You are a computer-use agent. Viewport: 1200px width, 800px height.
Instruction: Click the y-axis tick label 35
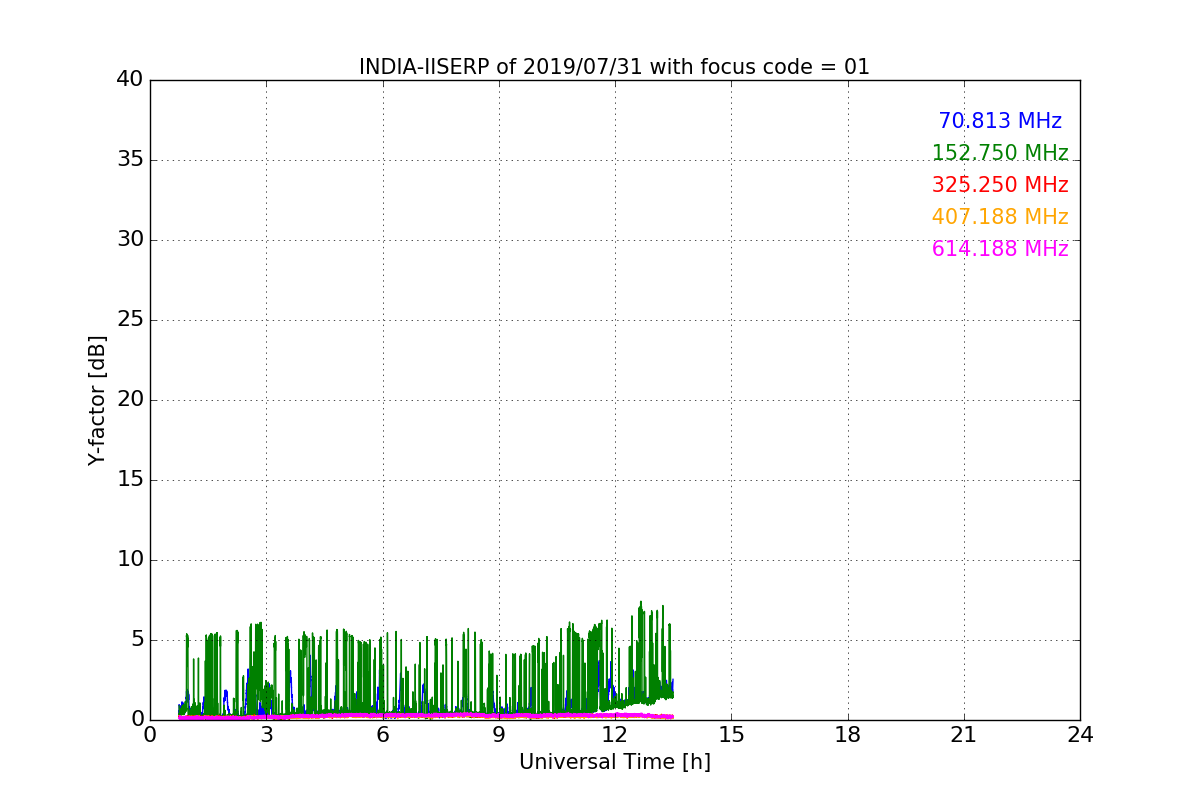[130, 160]
